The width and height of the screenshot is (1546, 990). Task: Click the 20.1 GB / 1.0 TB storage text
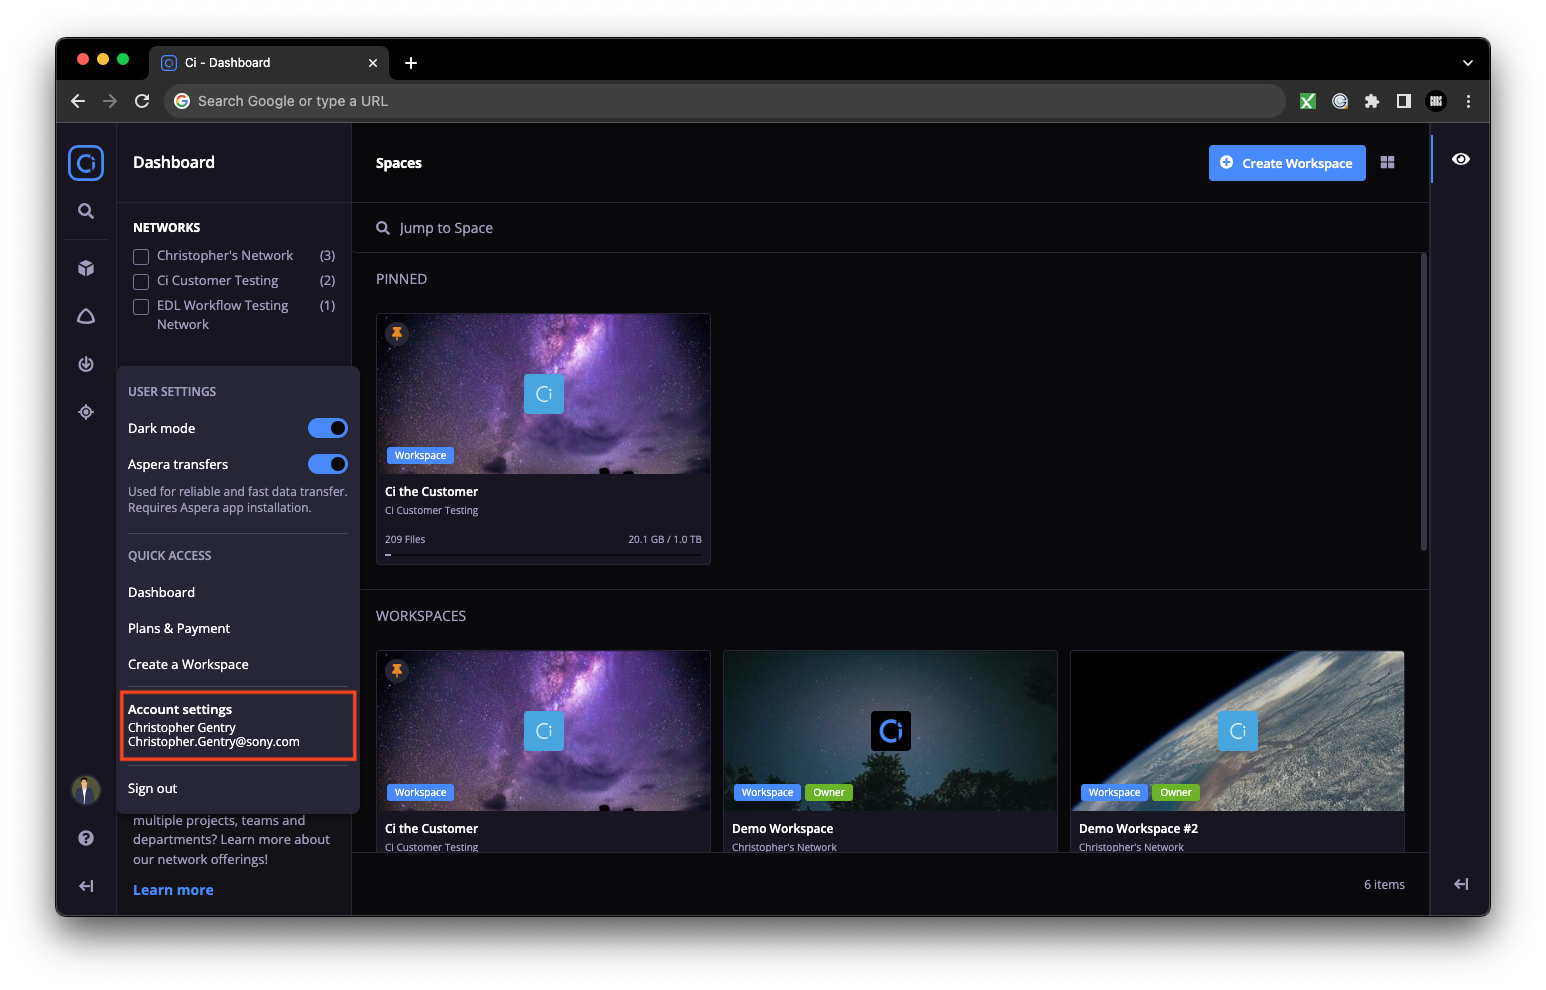665,539
